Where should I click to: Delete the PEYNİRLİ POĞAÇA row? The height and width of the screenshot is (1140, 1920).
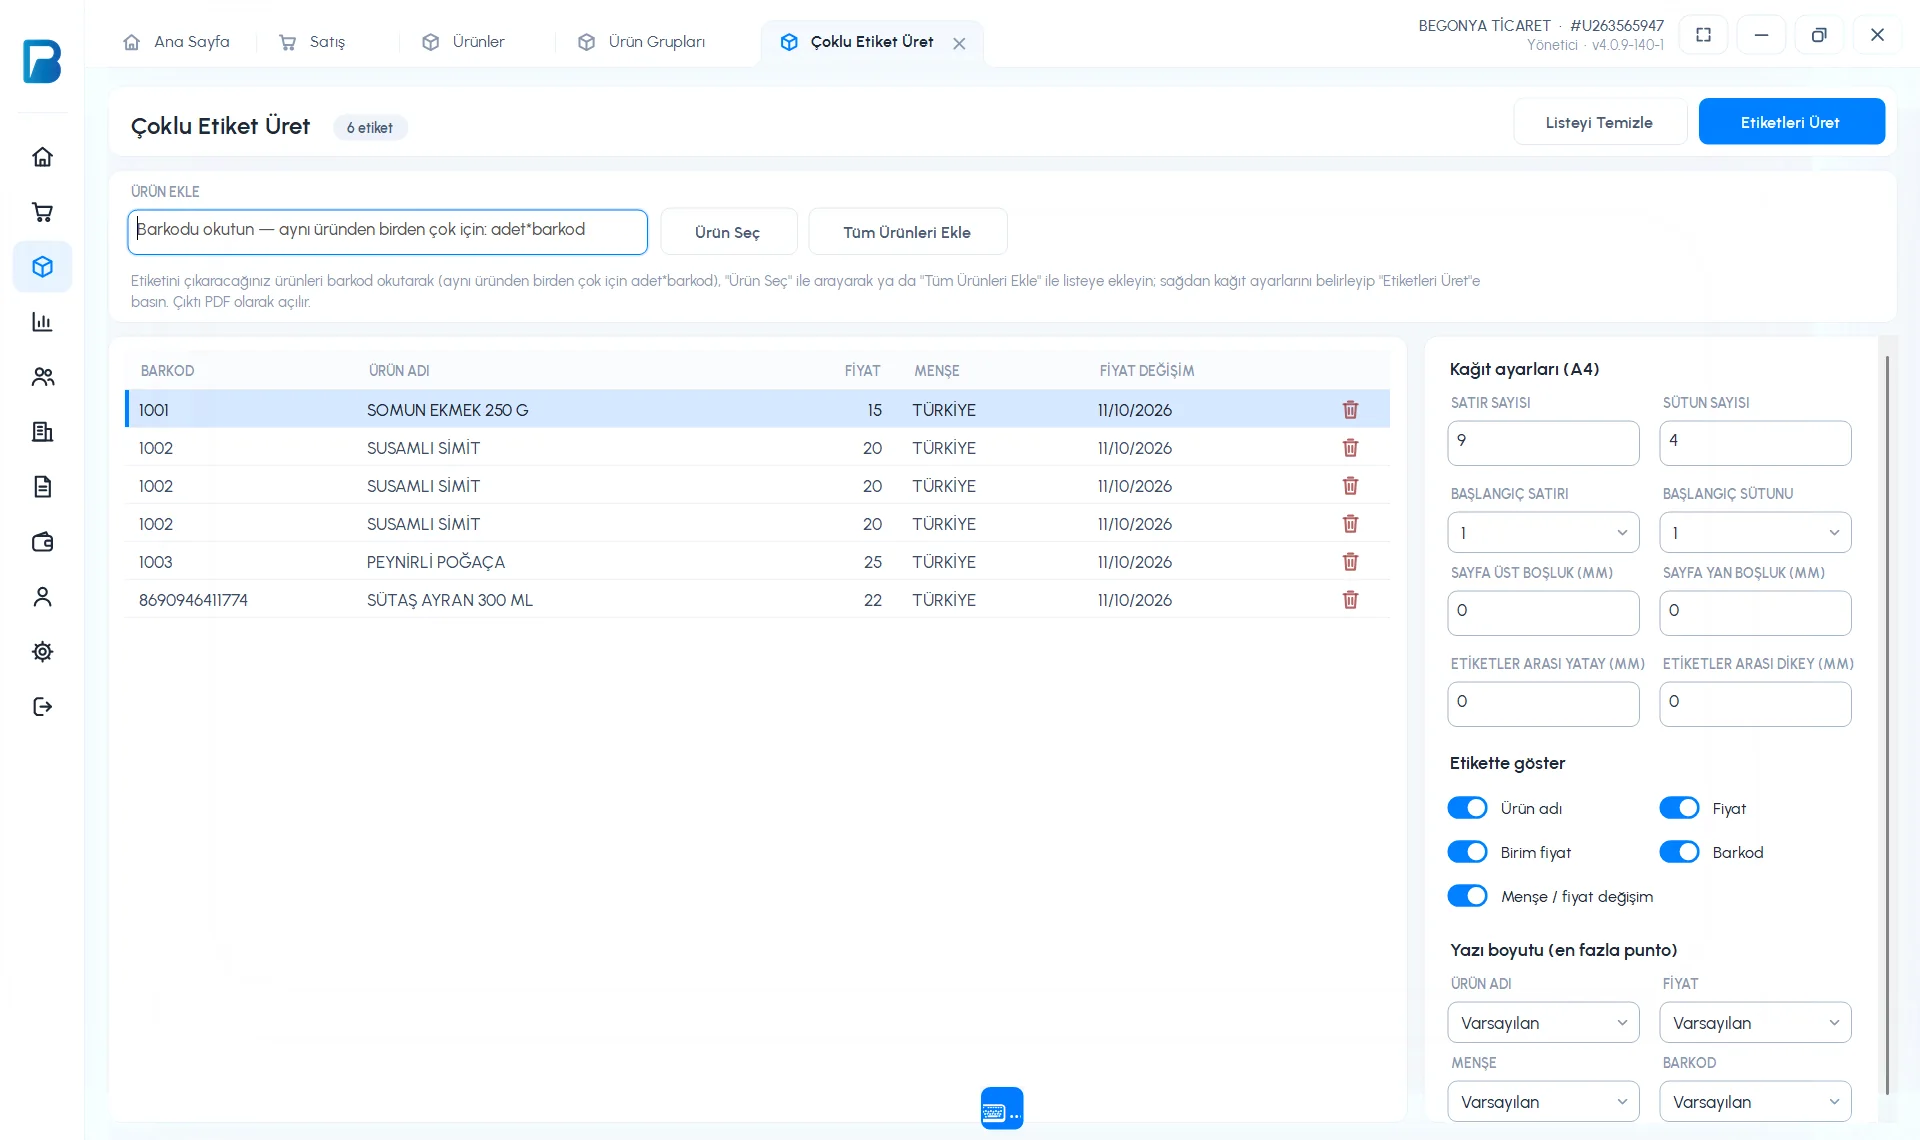(x=1350, y=562)
